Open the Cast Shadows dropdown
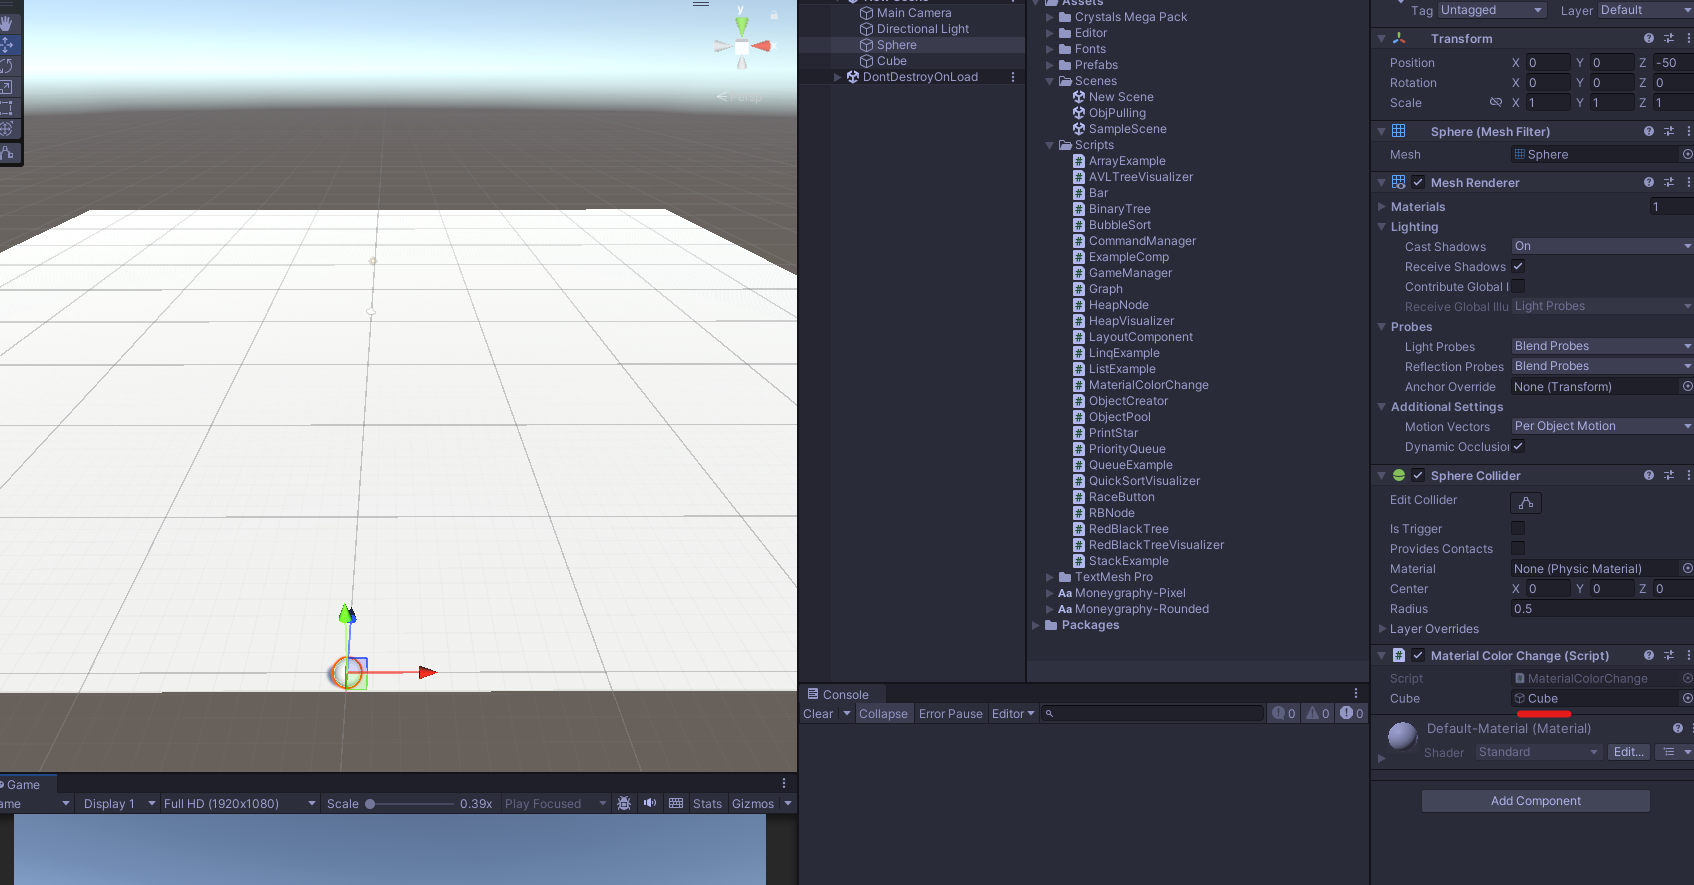The height and width of the screenshot is (885, 1694). 1602,246
